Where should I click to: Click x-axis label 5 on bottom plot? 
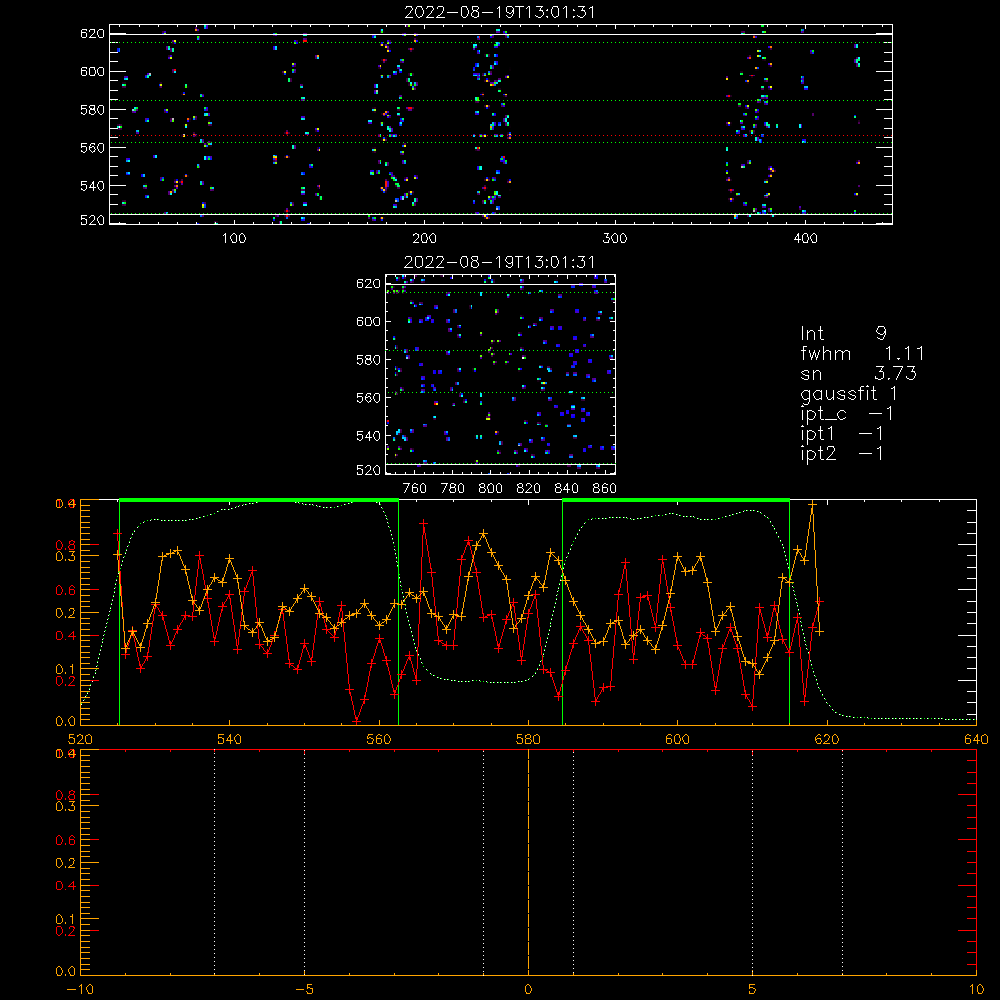point(753,989)
